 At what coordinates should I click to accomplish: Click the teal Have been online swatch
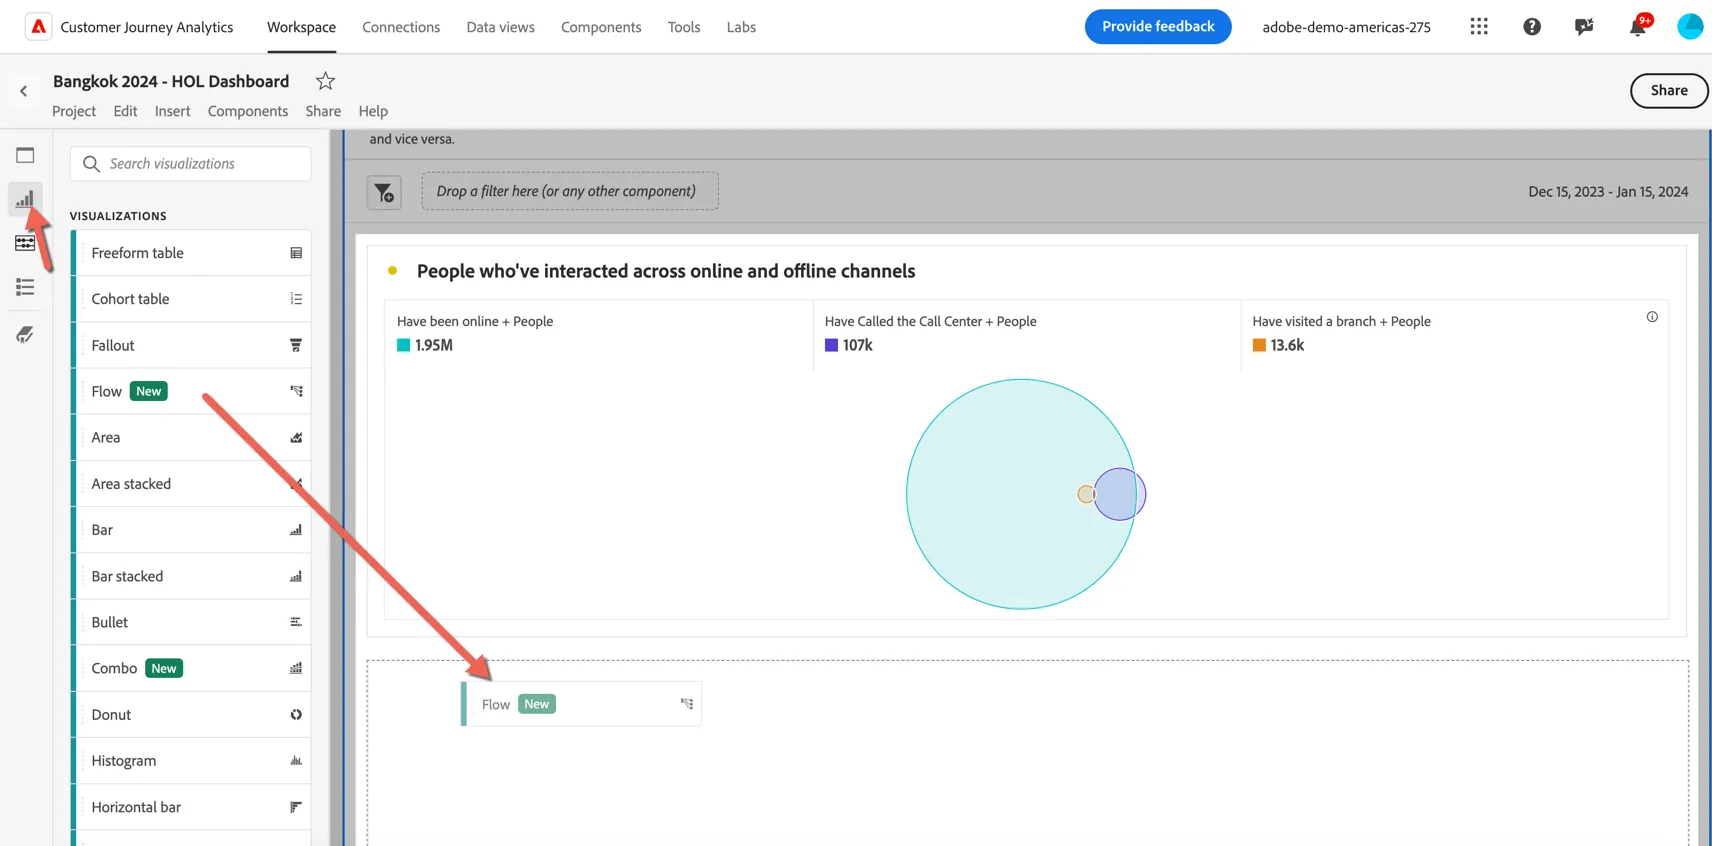pyautogui.click(x=403, y=345)
